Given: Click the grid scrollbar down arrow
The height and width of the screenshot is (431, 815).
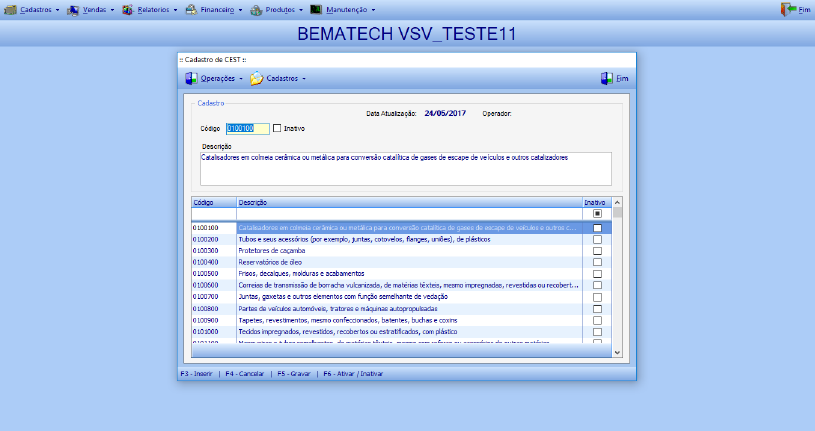Looking at the screenshot, I should (x=617, y=352).
